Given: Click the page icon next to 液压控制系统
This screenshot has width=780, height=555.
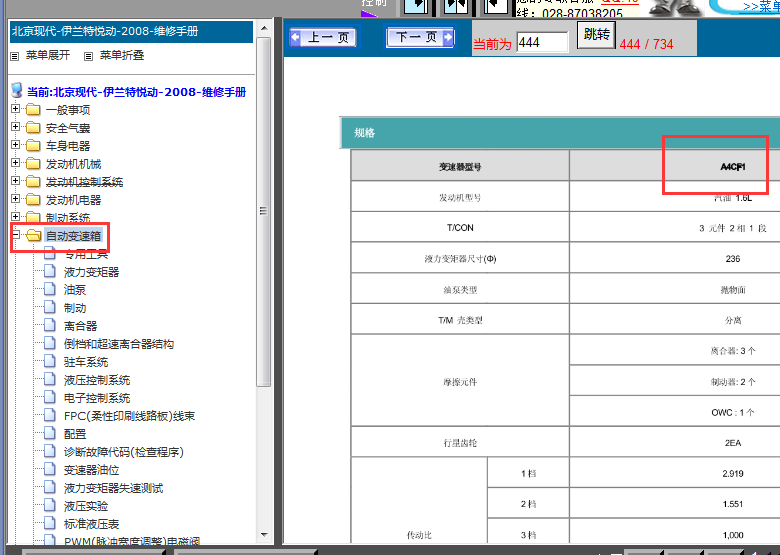Looking at the screenshot, I should click(x=50, y=379).
